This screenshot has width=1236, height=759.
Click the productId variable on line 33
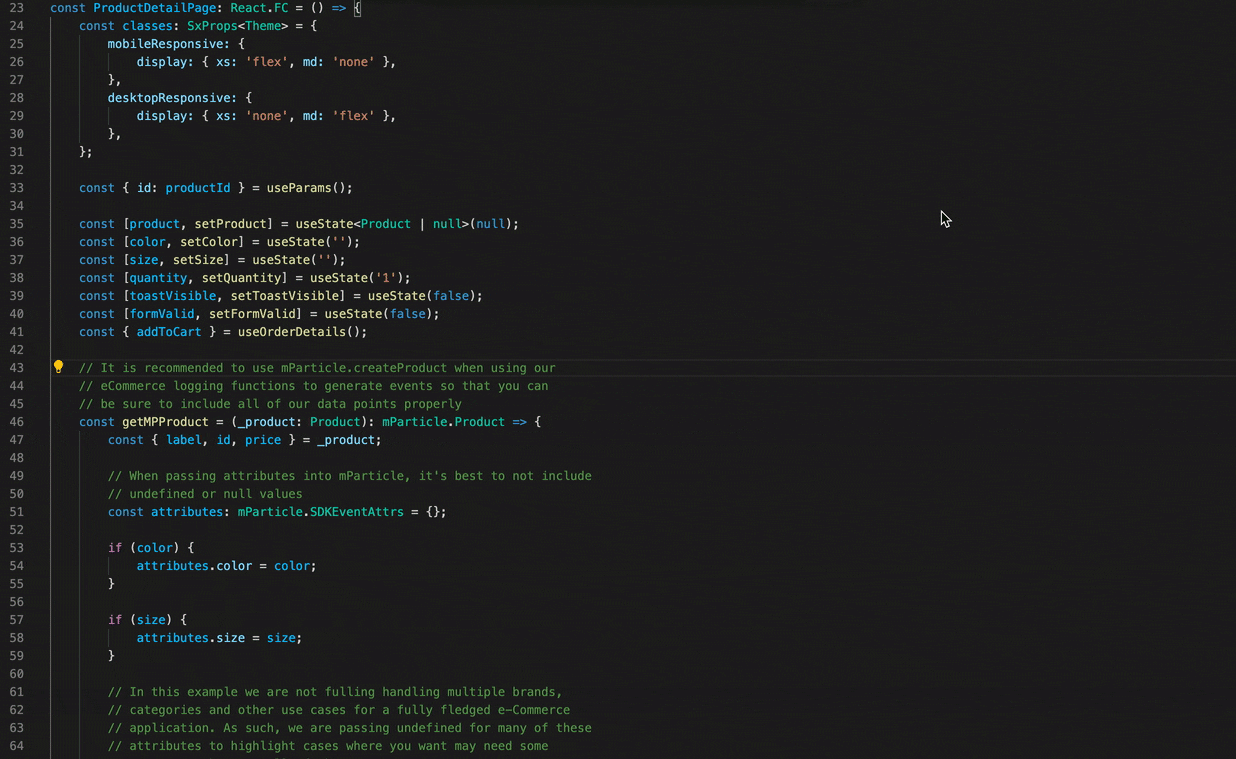click(198, 188)
